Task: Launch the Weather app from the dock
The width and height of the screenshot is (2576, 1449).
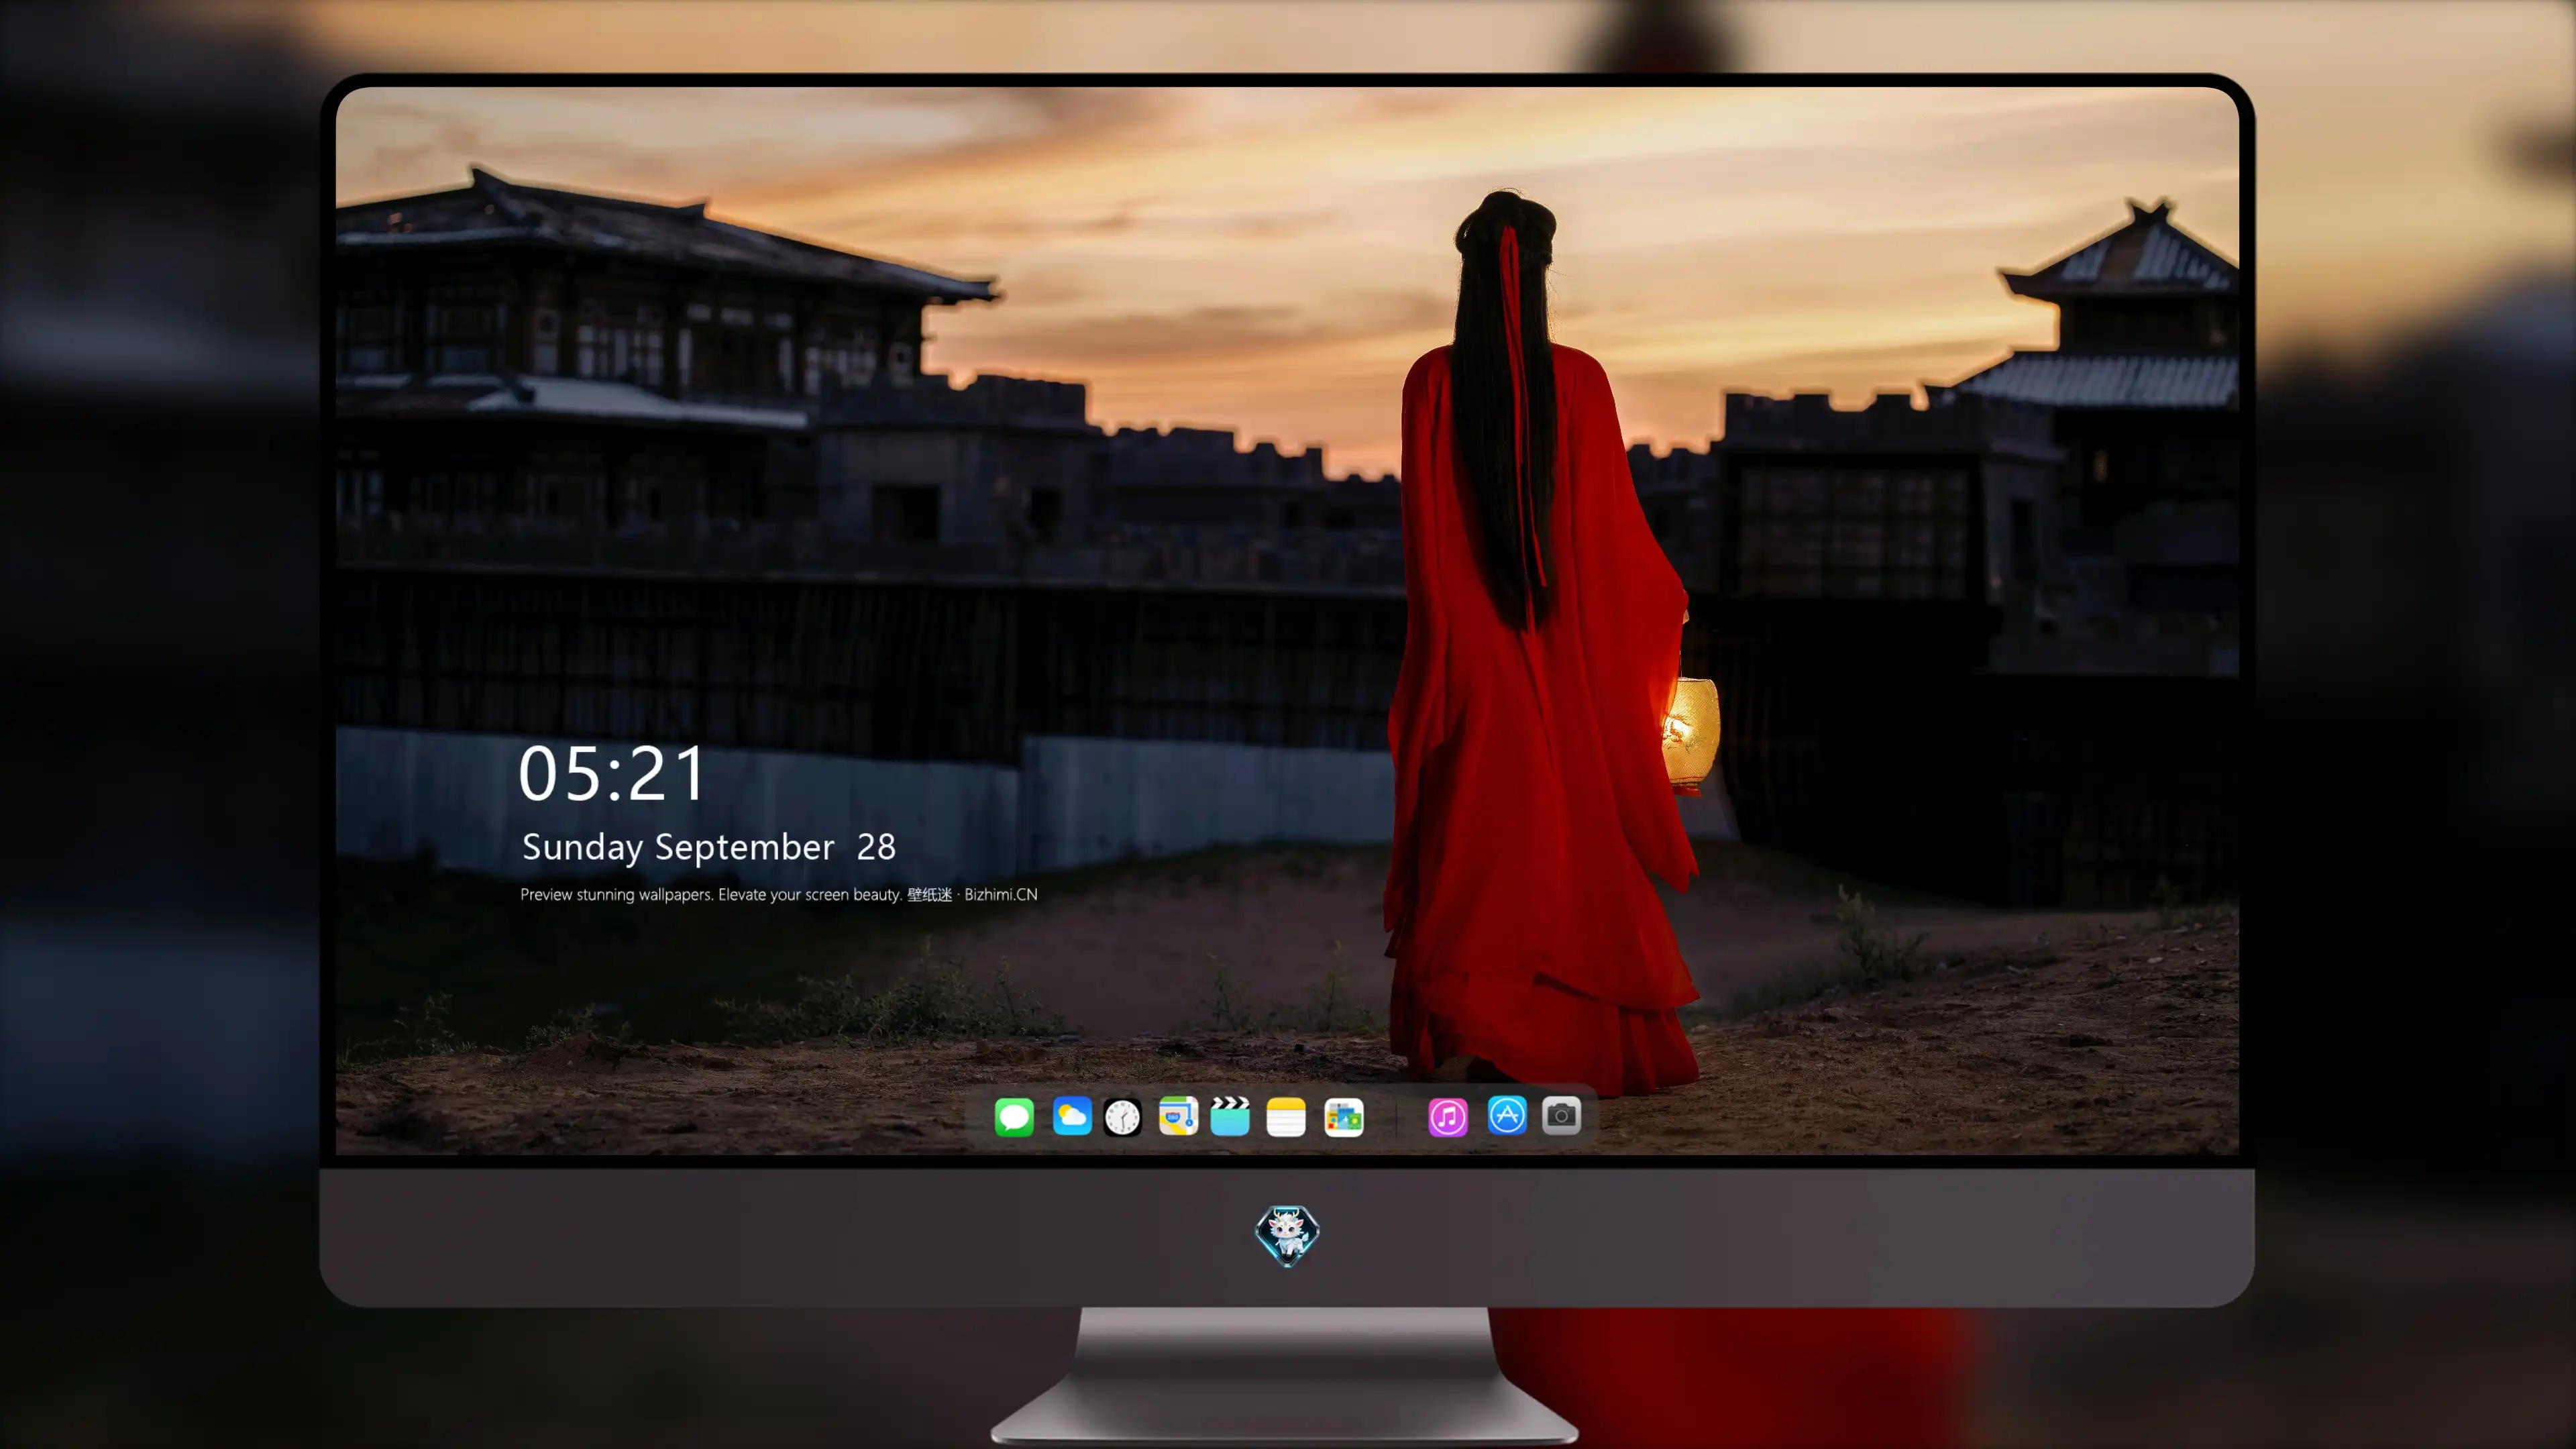Action: 1072,1116
